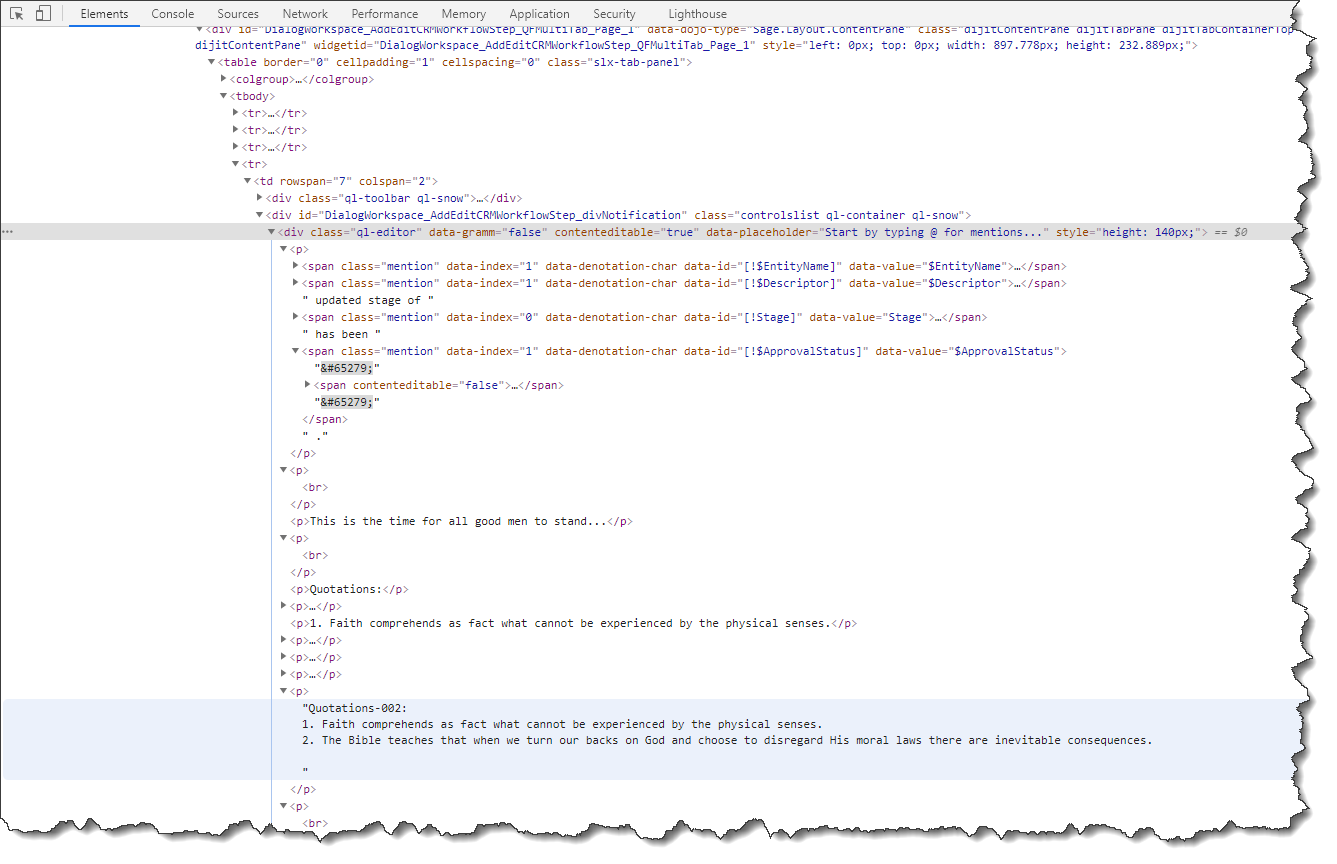
Task: Collapse the slx-tab-panel table node
Action: (x=212, y=62)
